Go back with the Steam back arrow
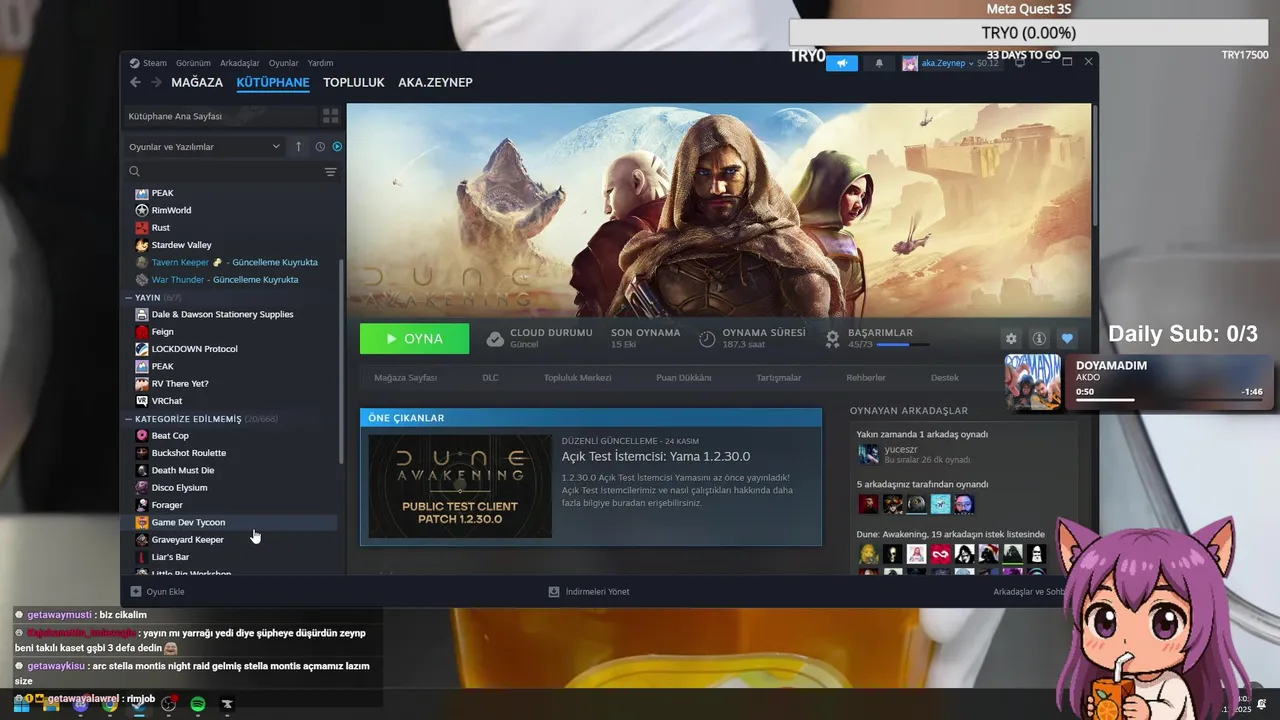The width and height of the screenshot is (1280, 720). [135, 82]
